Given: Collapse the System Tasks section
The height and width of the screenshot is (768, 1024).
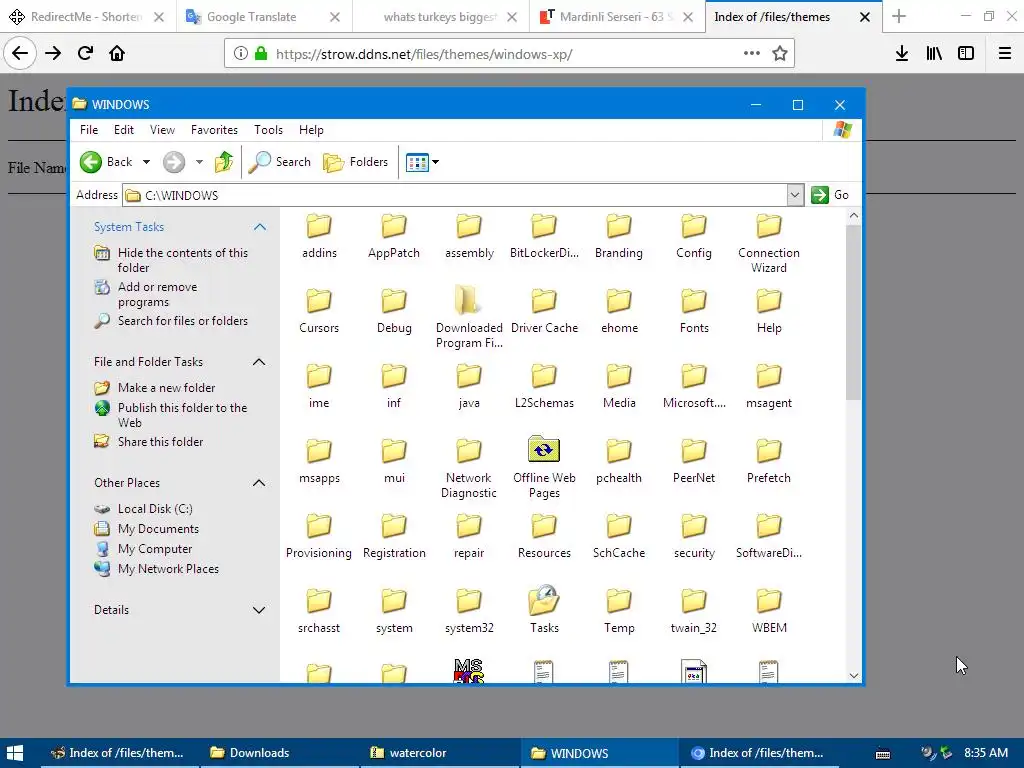Looking at the screenshot, I should [x=259, y=227].
